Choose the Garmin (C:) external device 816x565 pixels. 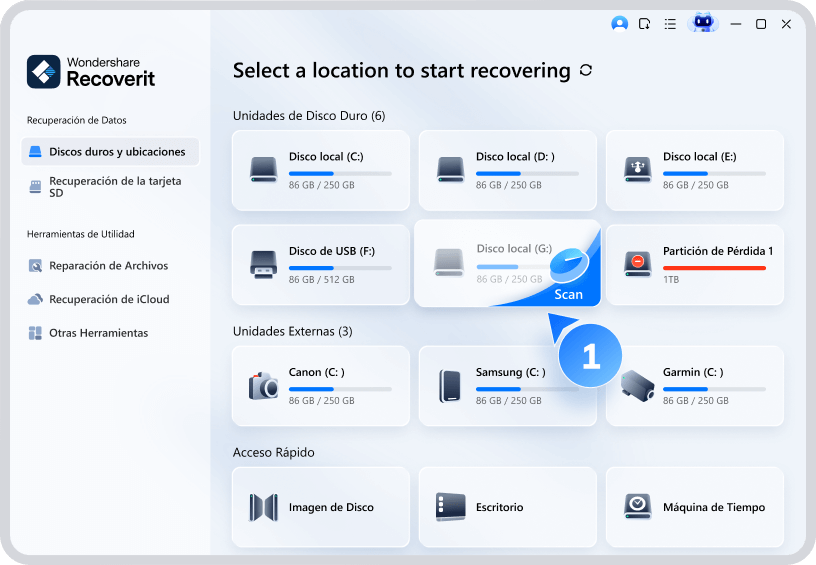coord(694,385)
